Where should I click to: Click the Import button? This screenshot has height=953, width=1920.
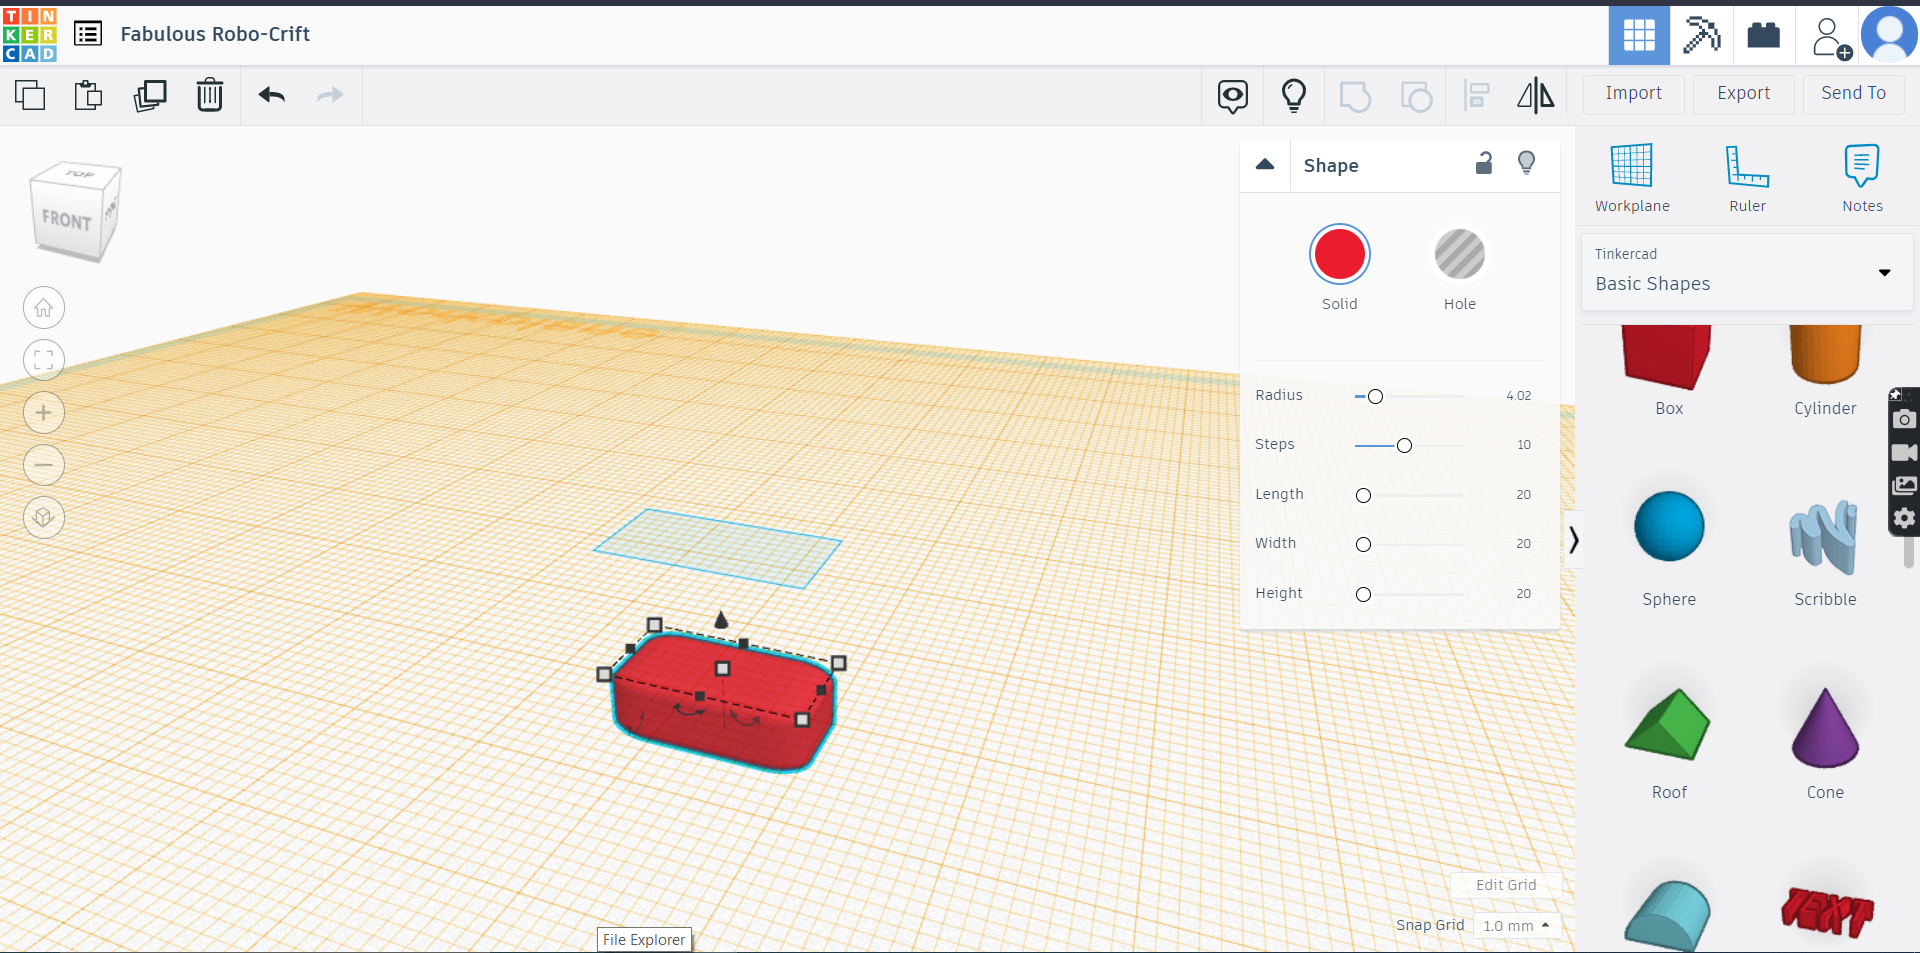tap(1634, 94)
